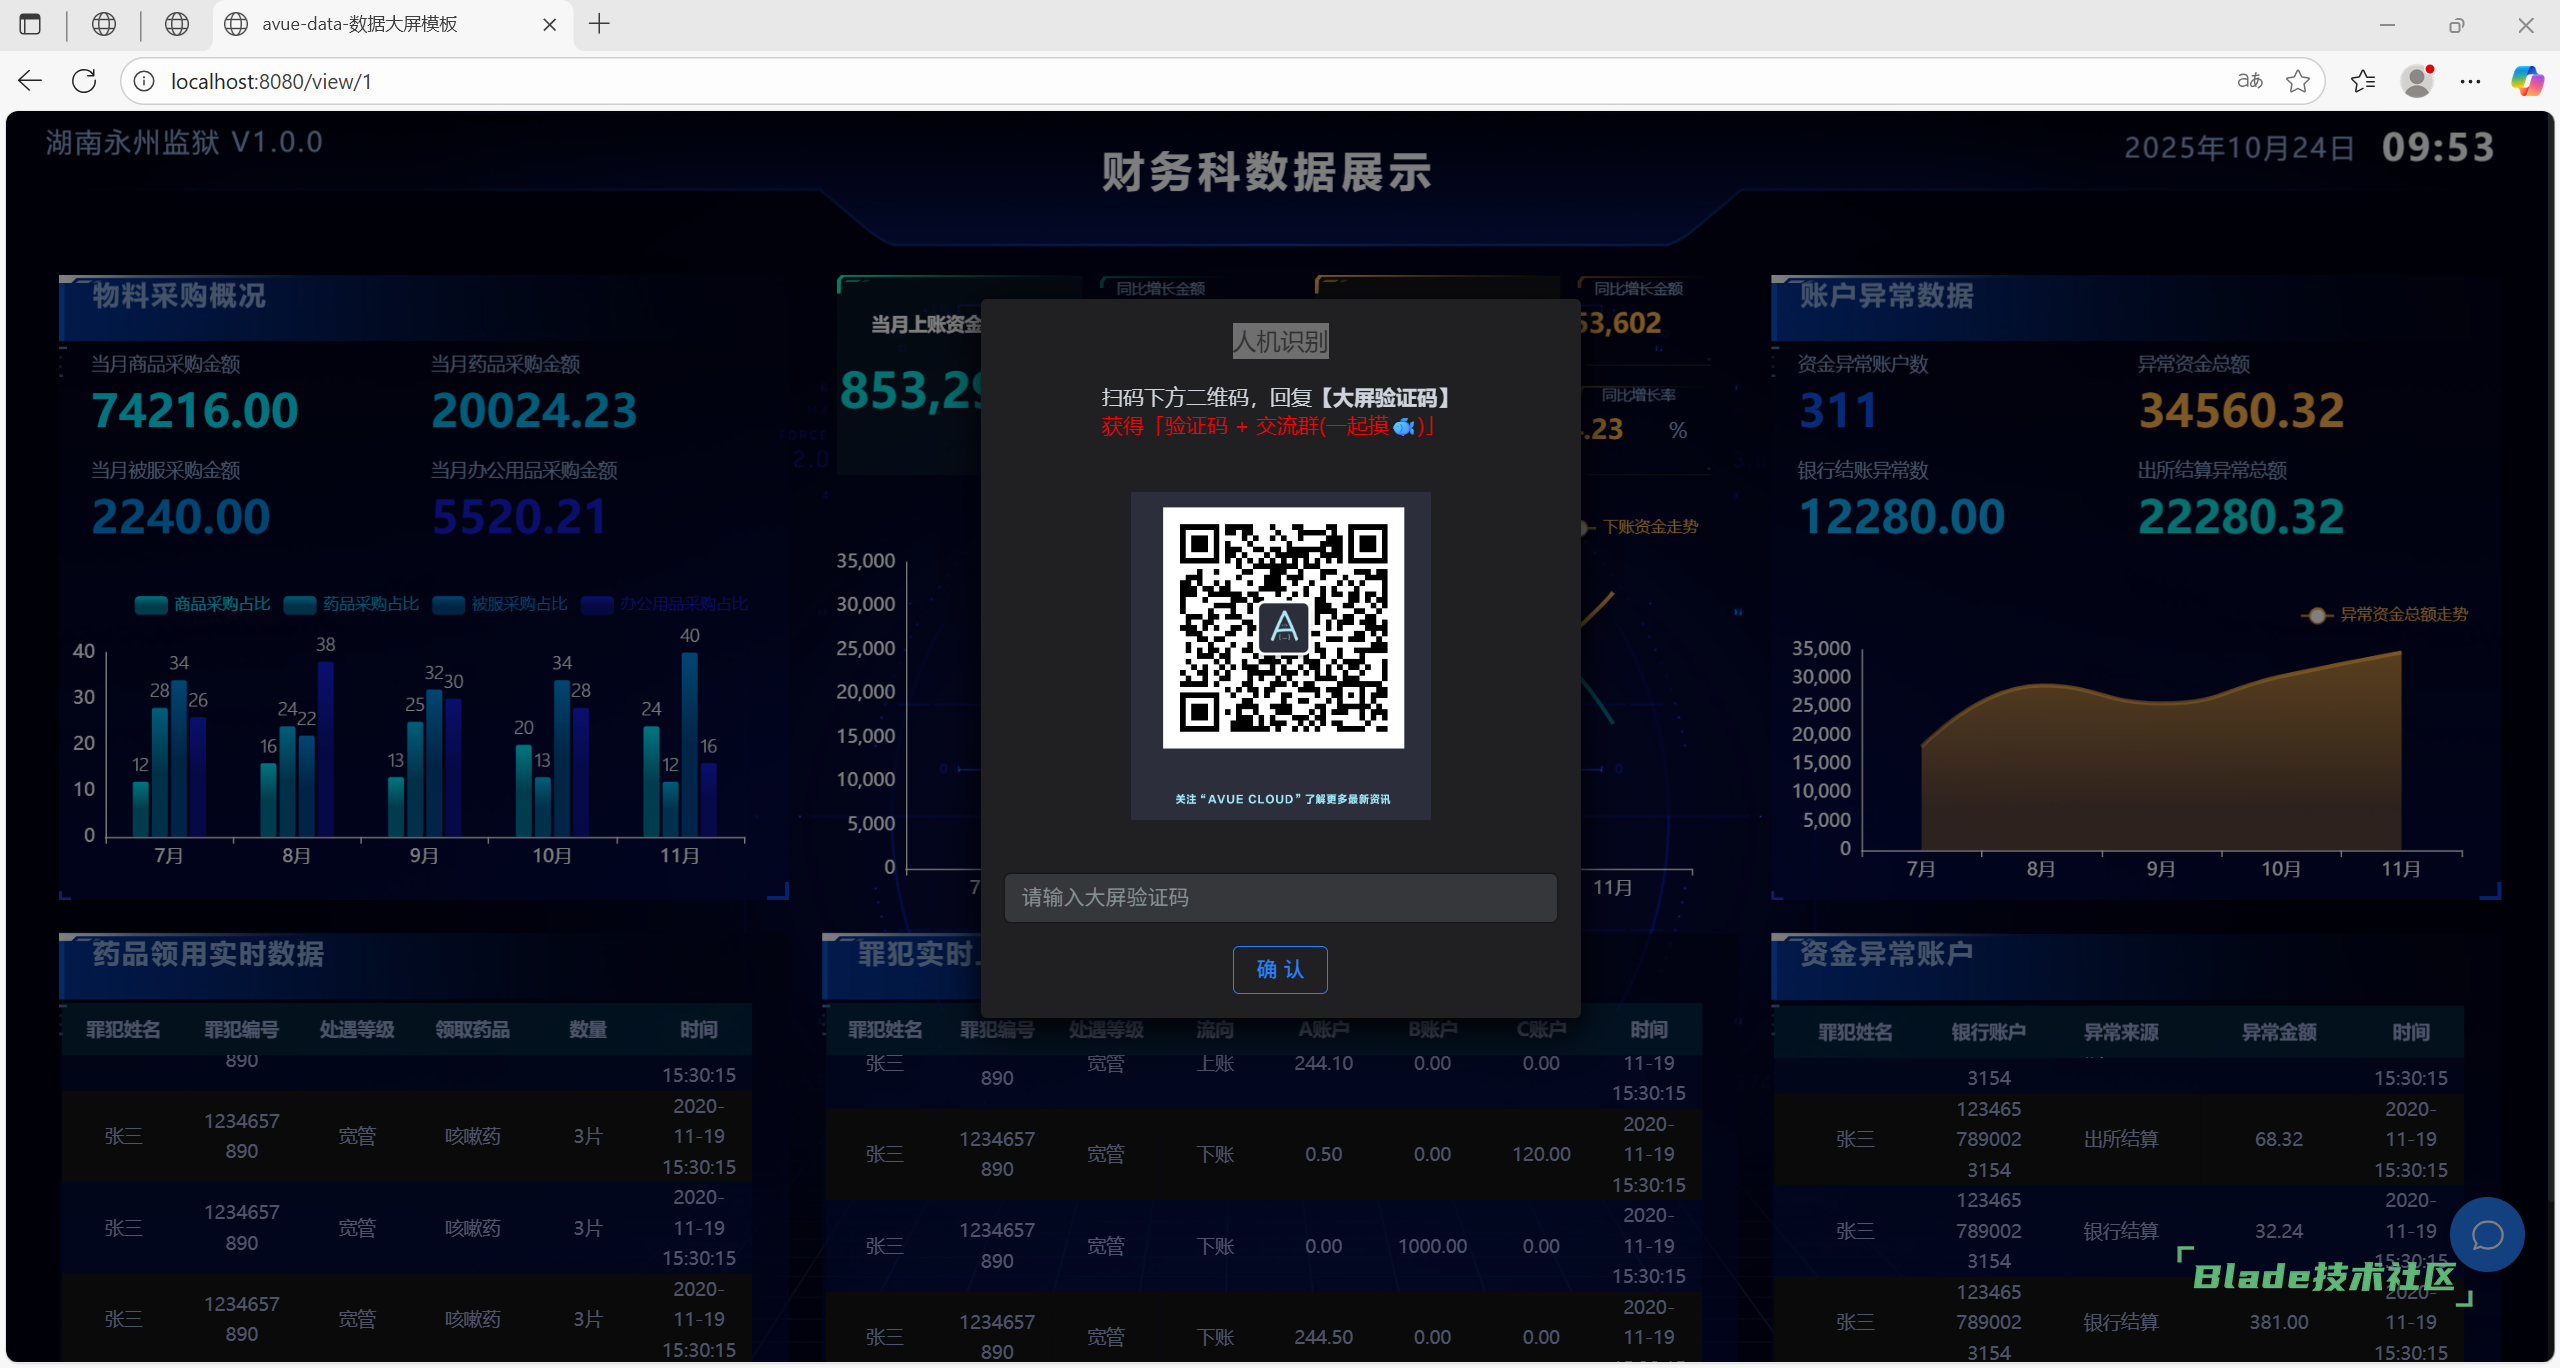Open the site information icon
The width and height of the screenshot is (2560, 1368).
144,81
